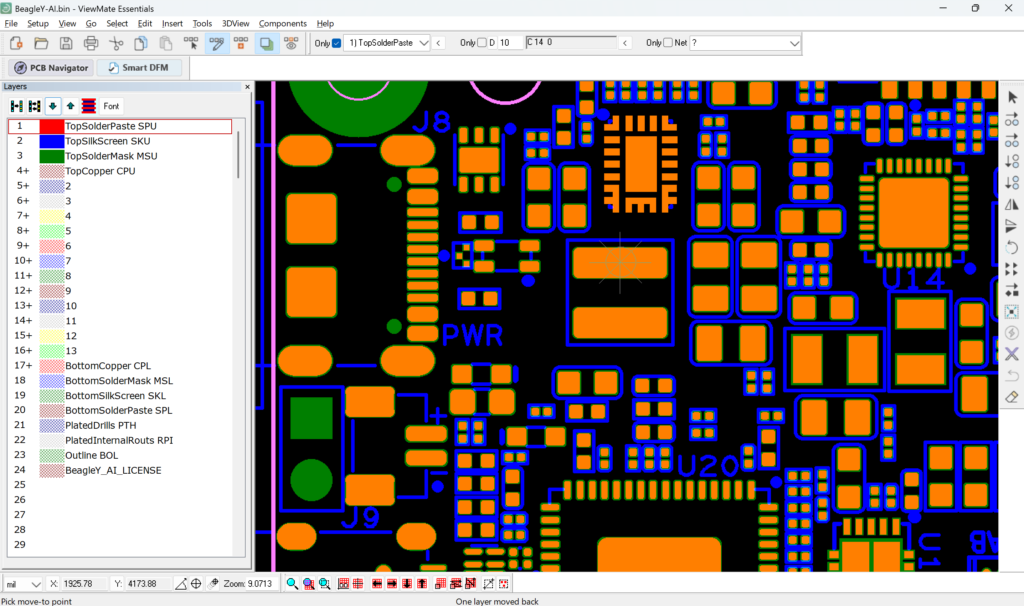Select the eraser icon on the right toolbar
This screenshot has height=606, width=1024.
click(1011, 396)
